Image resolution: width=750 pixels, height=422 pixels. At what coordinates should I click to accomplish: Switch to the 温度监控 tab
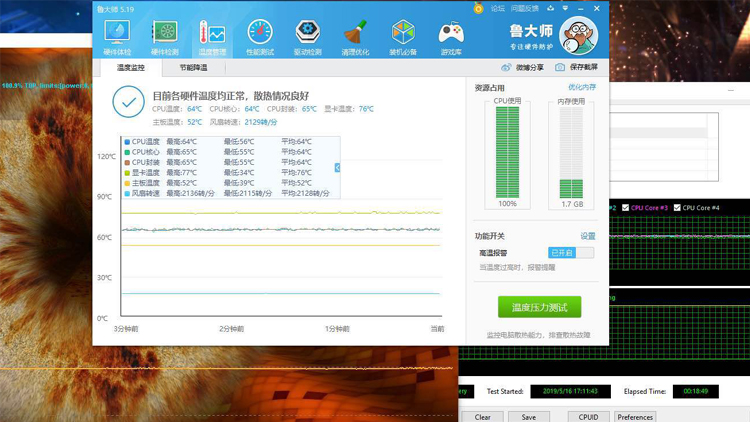point(131,67)
